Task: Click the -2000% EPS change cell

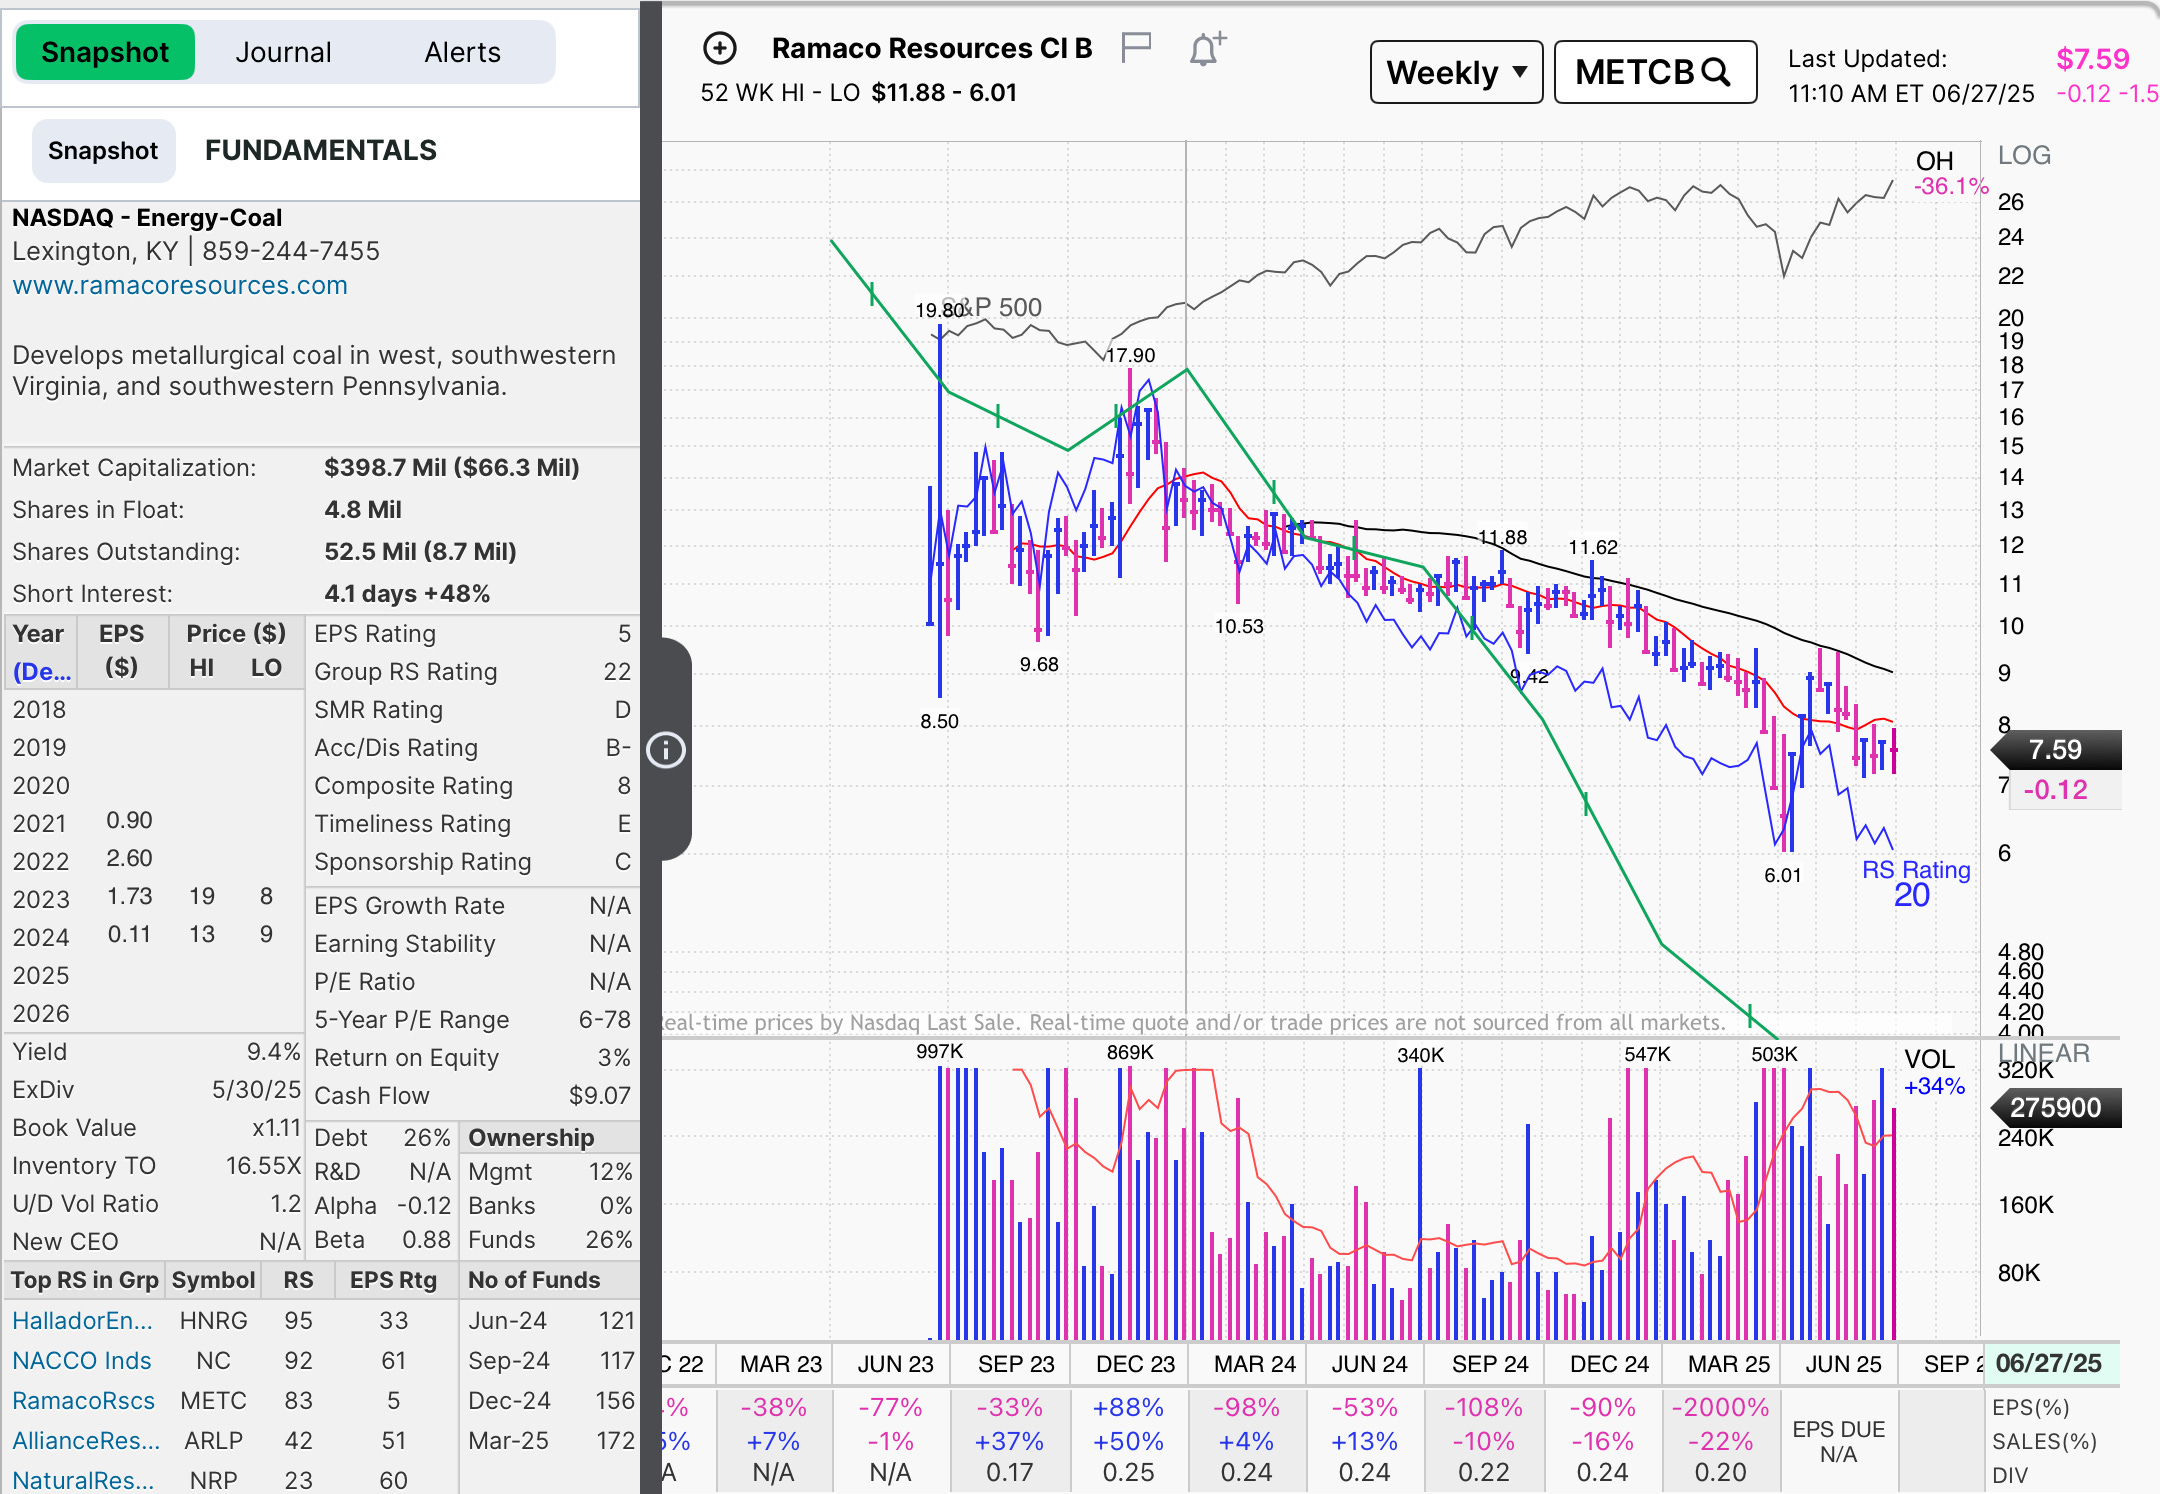Action: [1720, 1408]
